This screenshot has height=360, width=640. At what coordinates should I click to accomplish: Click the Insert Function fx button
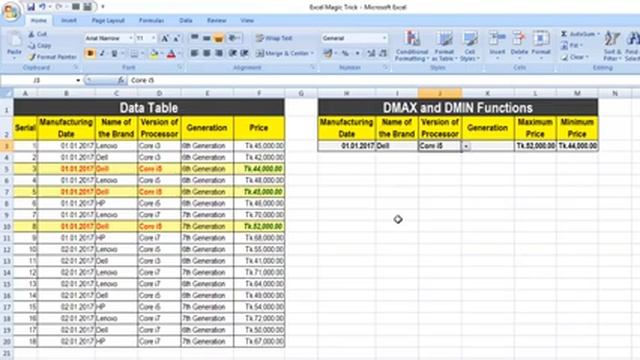click(x=121, y=80)
